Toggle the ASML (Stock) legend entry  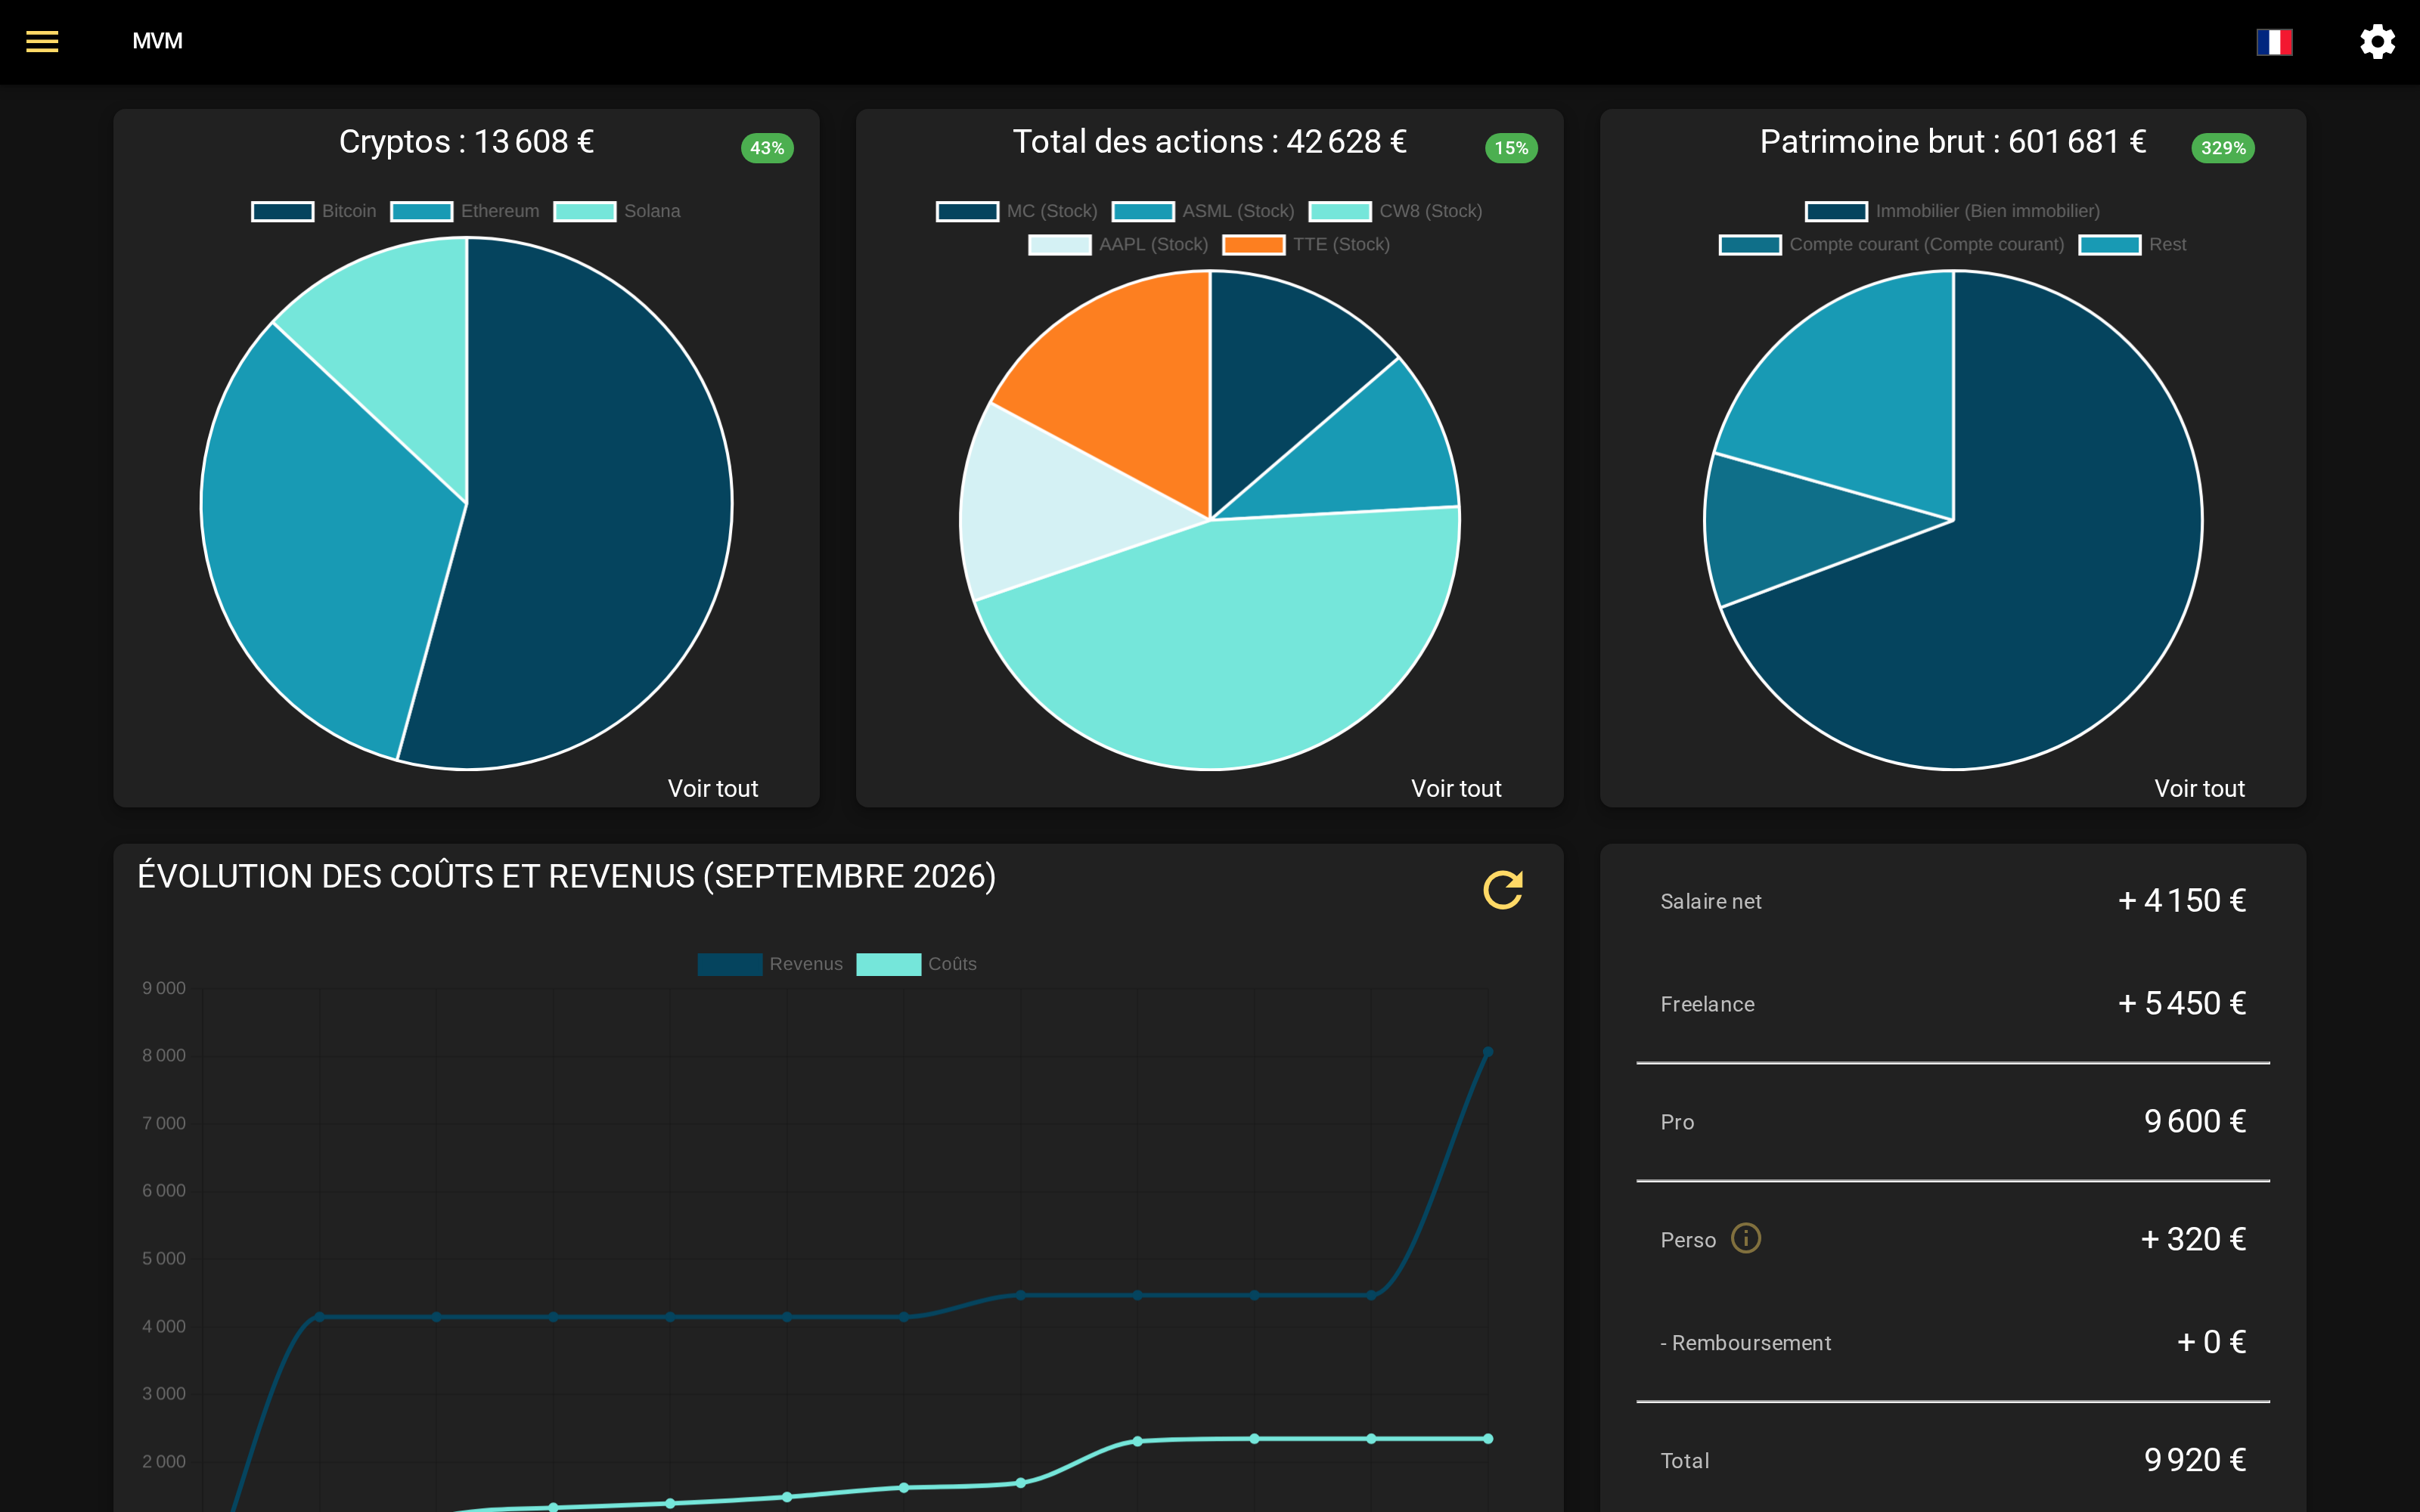click(x=1203, y=211)
